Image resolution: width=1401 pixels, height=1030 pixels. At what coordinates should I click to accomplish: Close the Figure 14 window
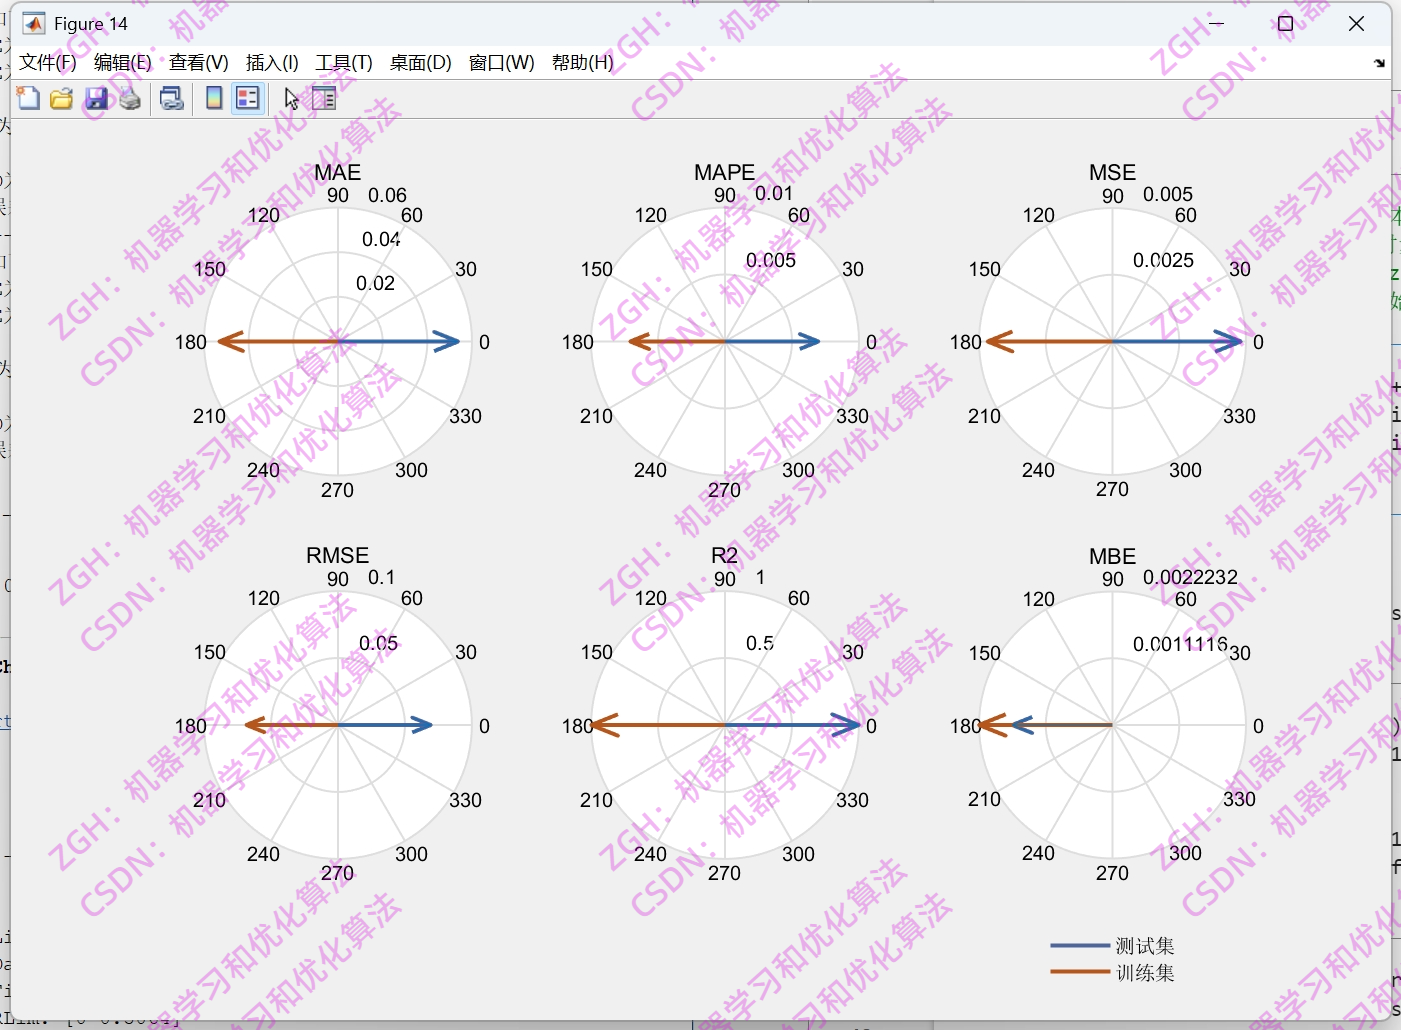point(1356,23)
